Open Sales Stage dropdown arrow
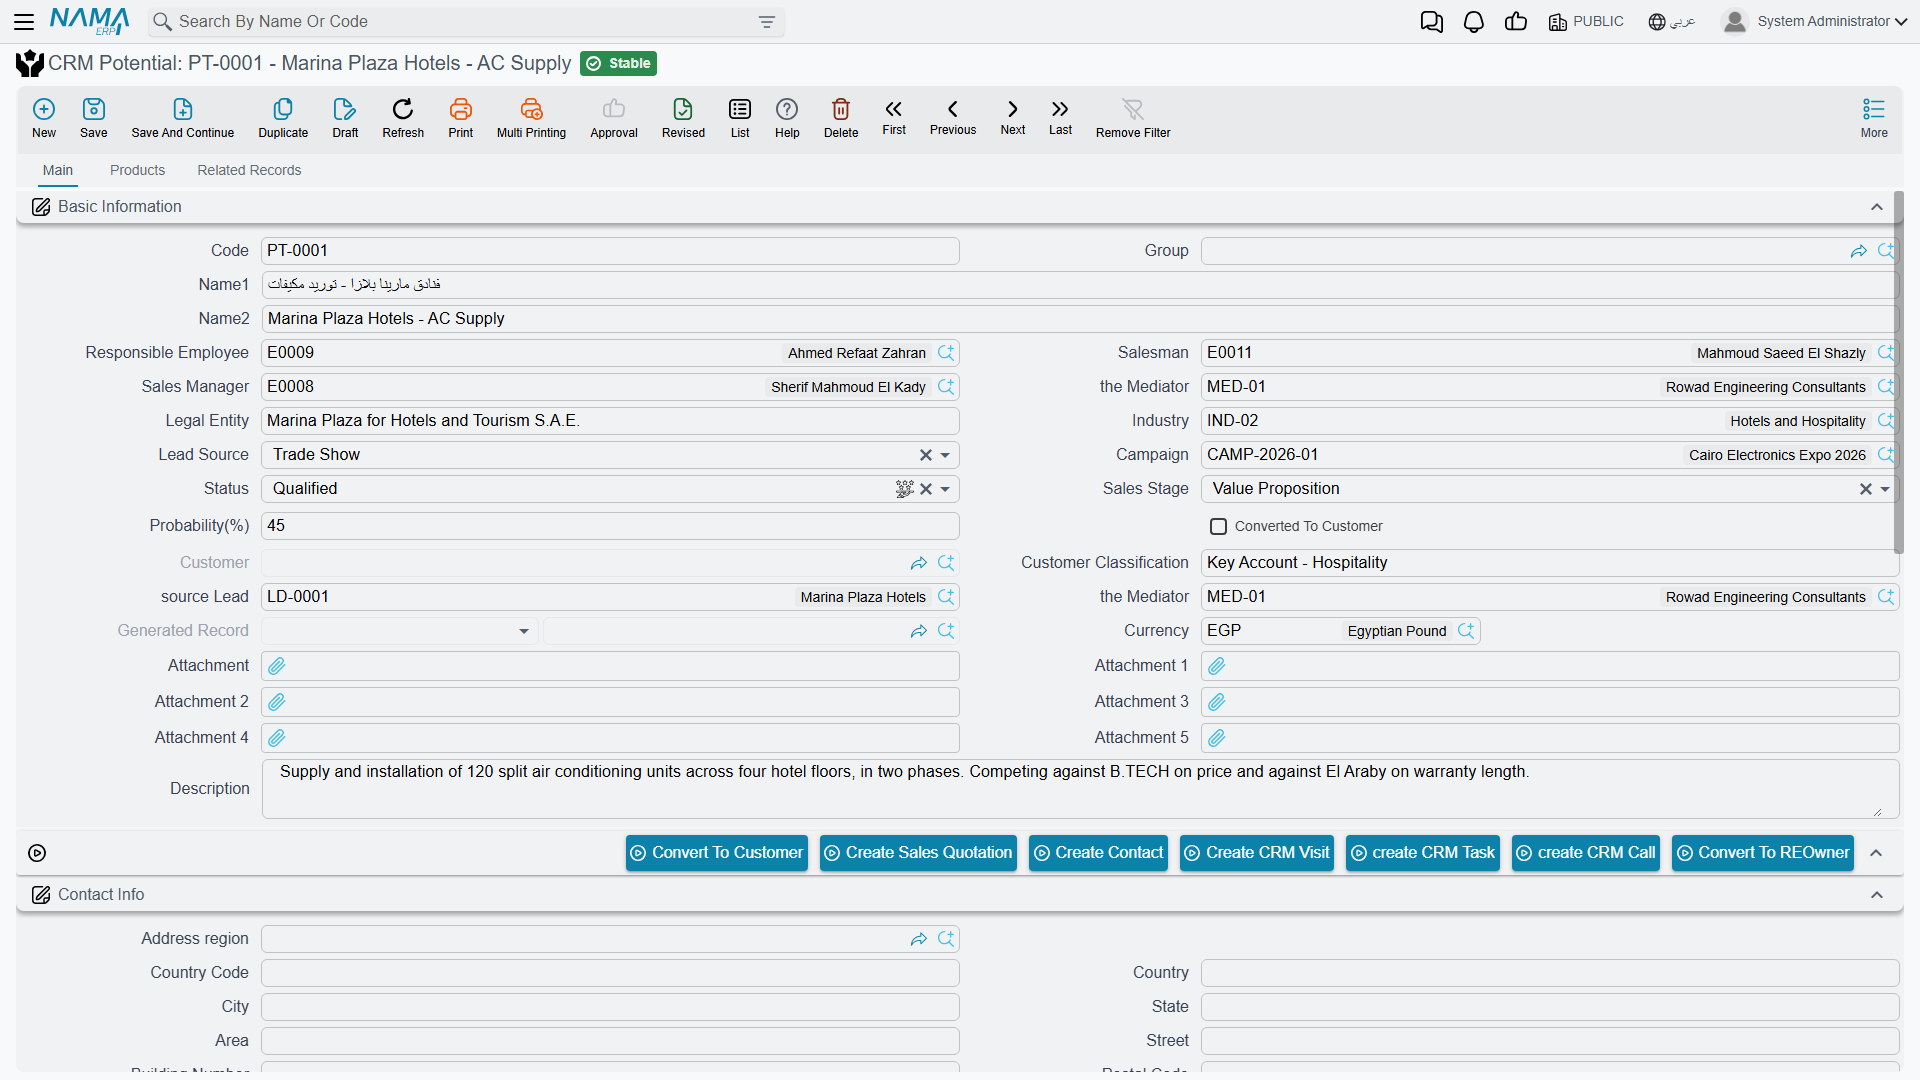 click(x=1885, y=489)
